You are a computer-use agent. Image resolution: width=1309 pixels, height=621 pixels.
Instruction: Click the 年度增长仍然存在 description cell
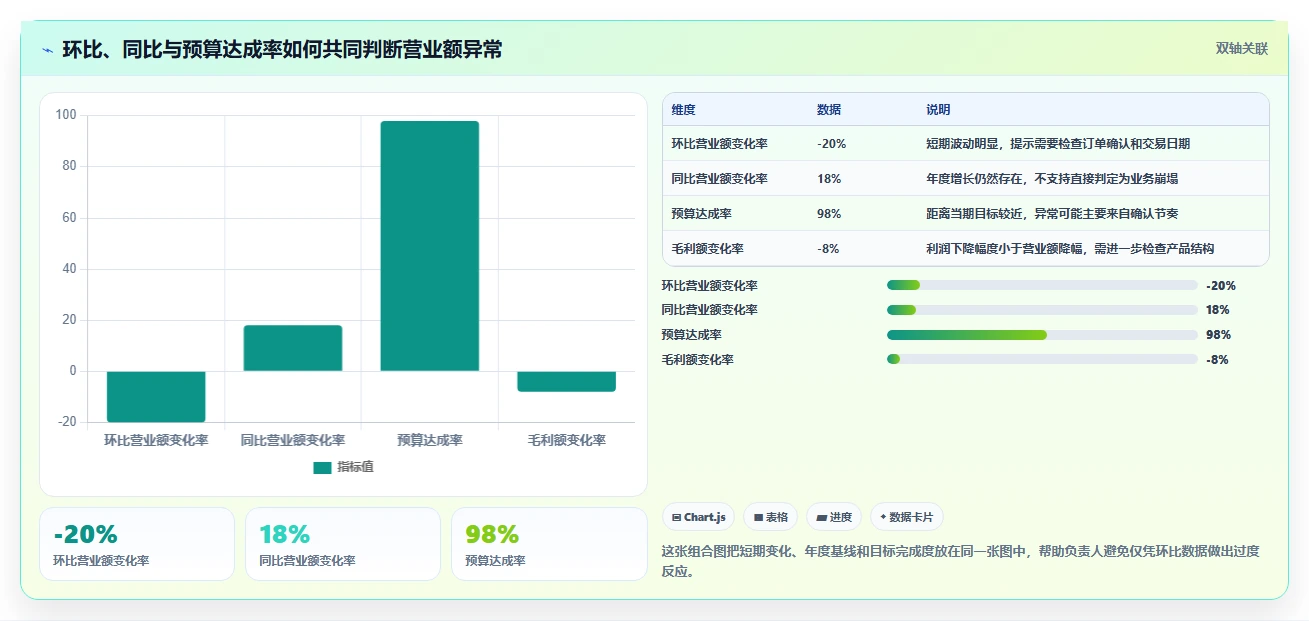1052,179
